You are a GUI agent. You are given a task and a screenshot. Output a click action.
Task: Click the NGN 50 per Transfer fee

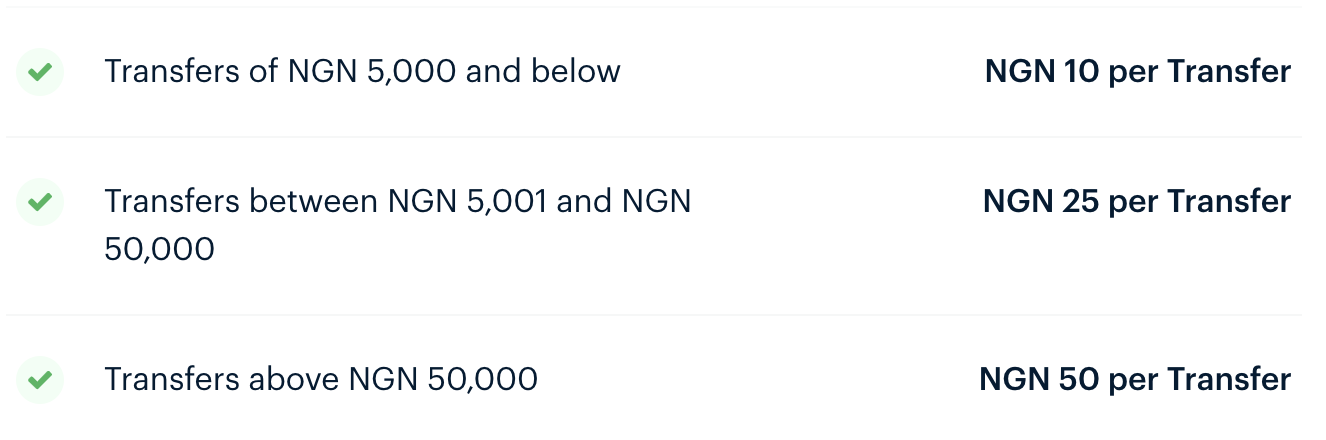pos(1135,380)
